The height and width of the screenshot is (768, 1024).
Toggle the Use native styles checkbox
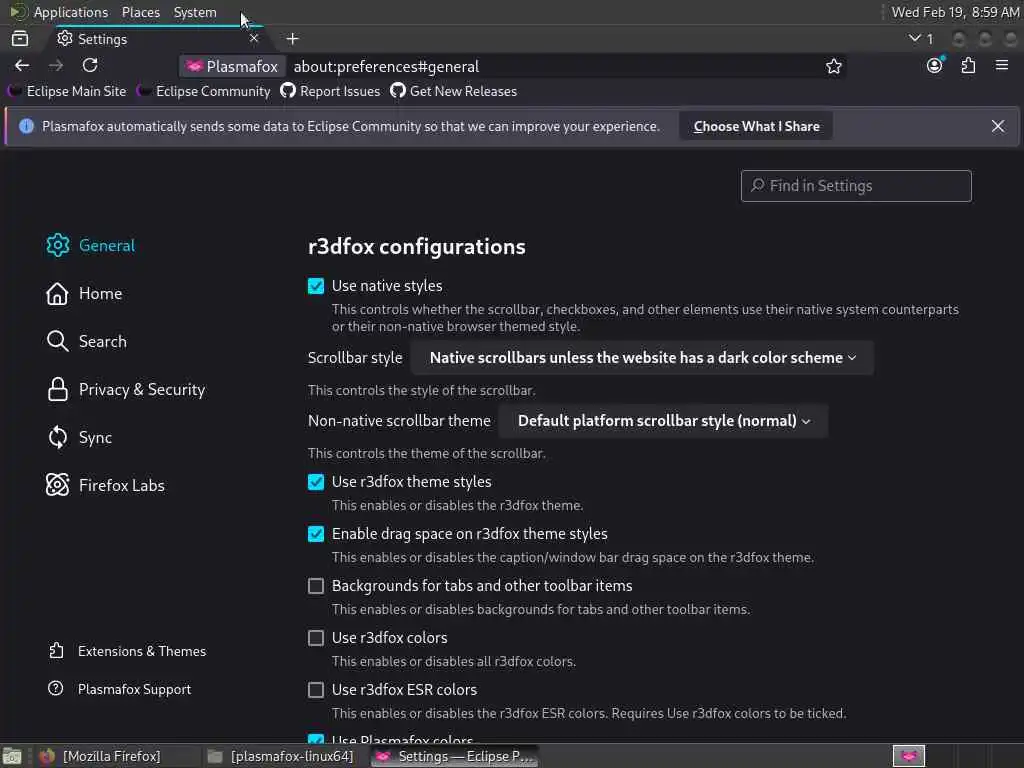point(316,286)
